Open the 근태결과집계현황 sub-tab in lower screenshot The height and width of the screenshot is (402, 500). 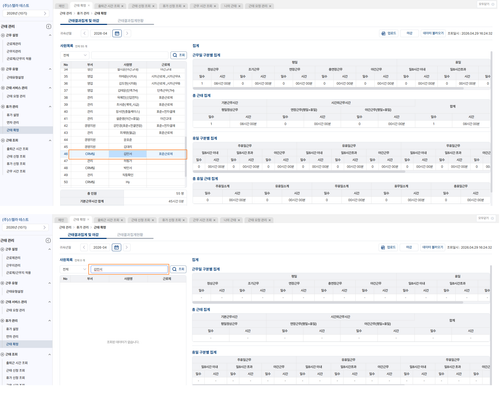point(130,235)
